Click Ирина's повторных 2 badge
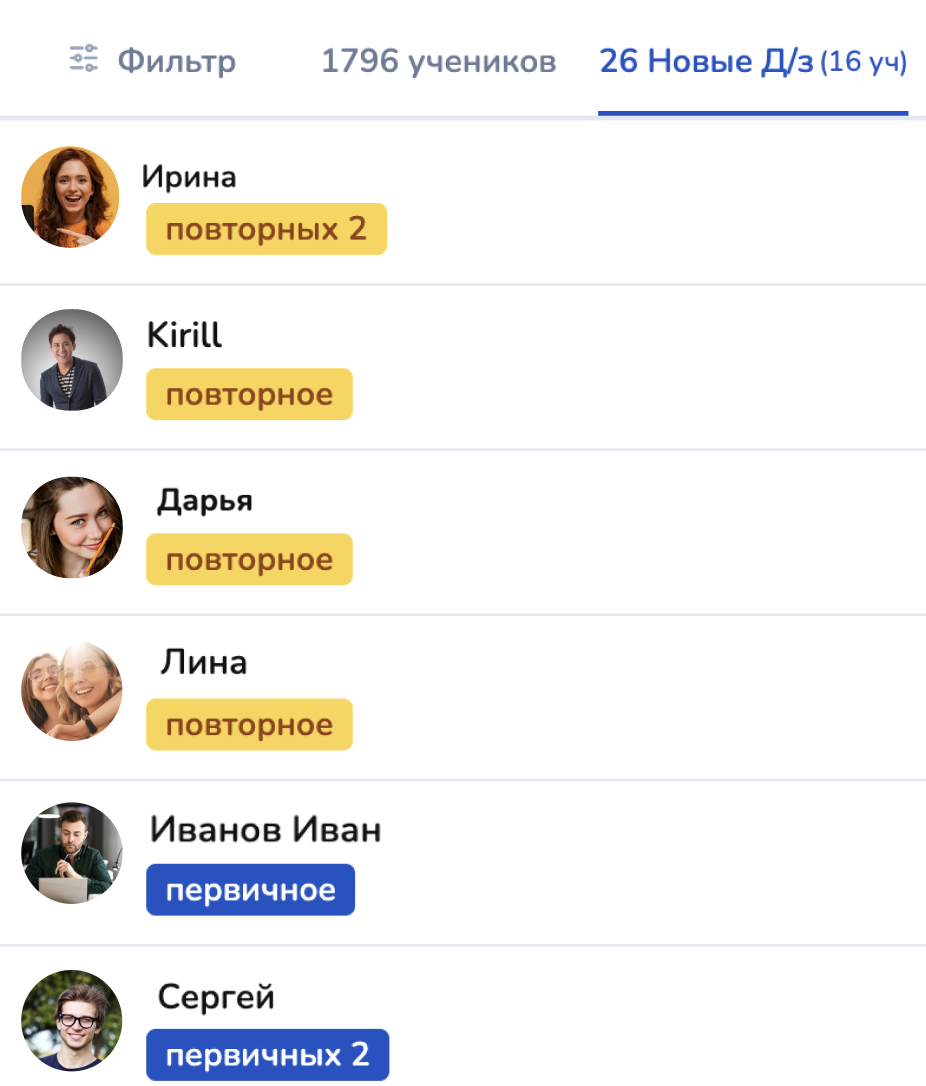The height and width of the screenshot is (1086, 926). (266, 230)
